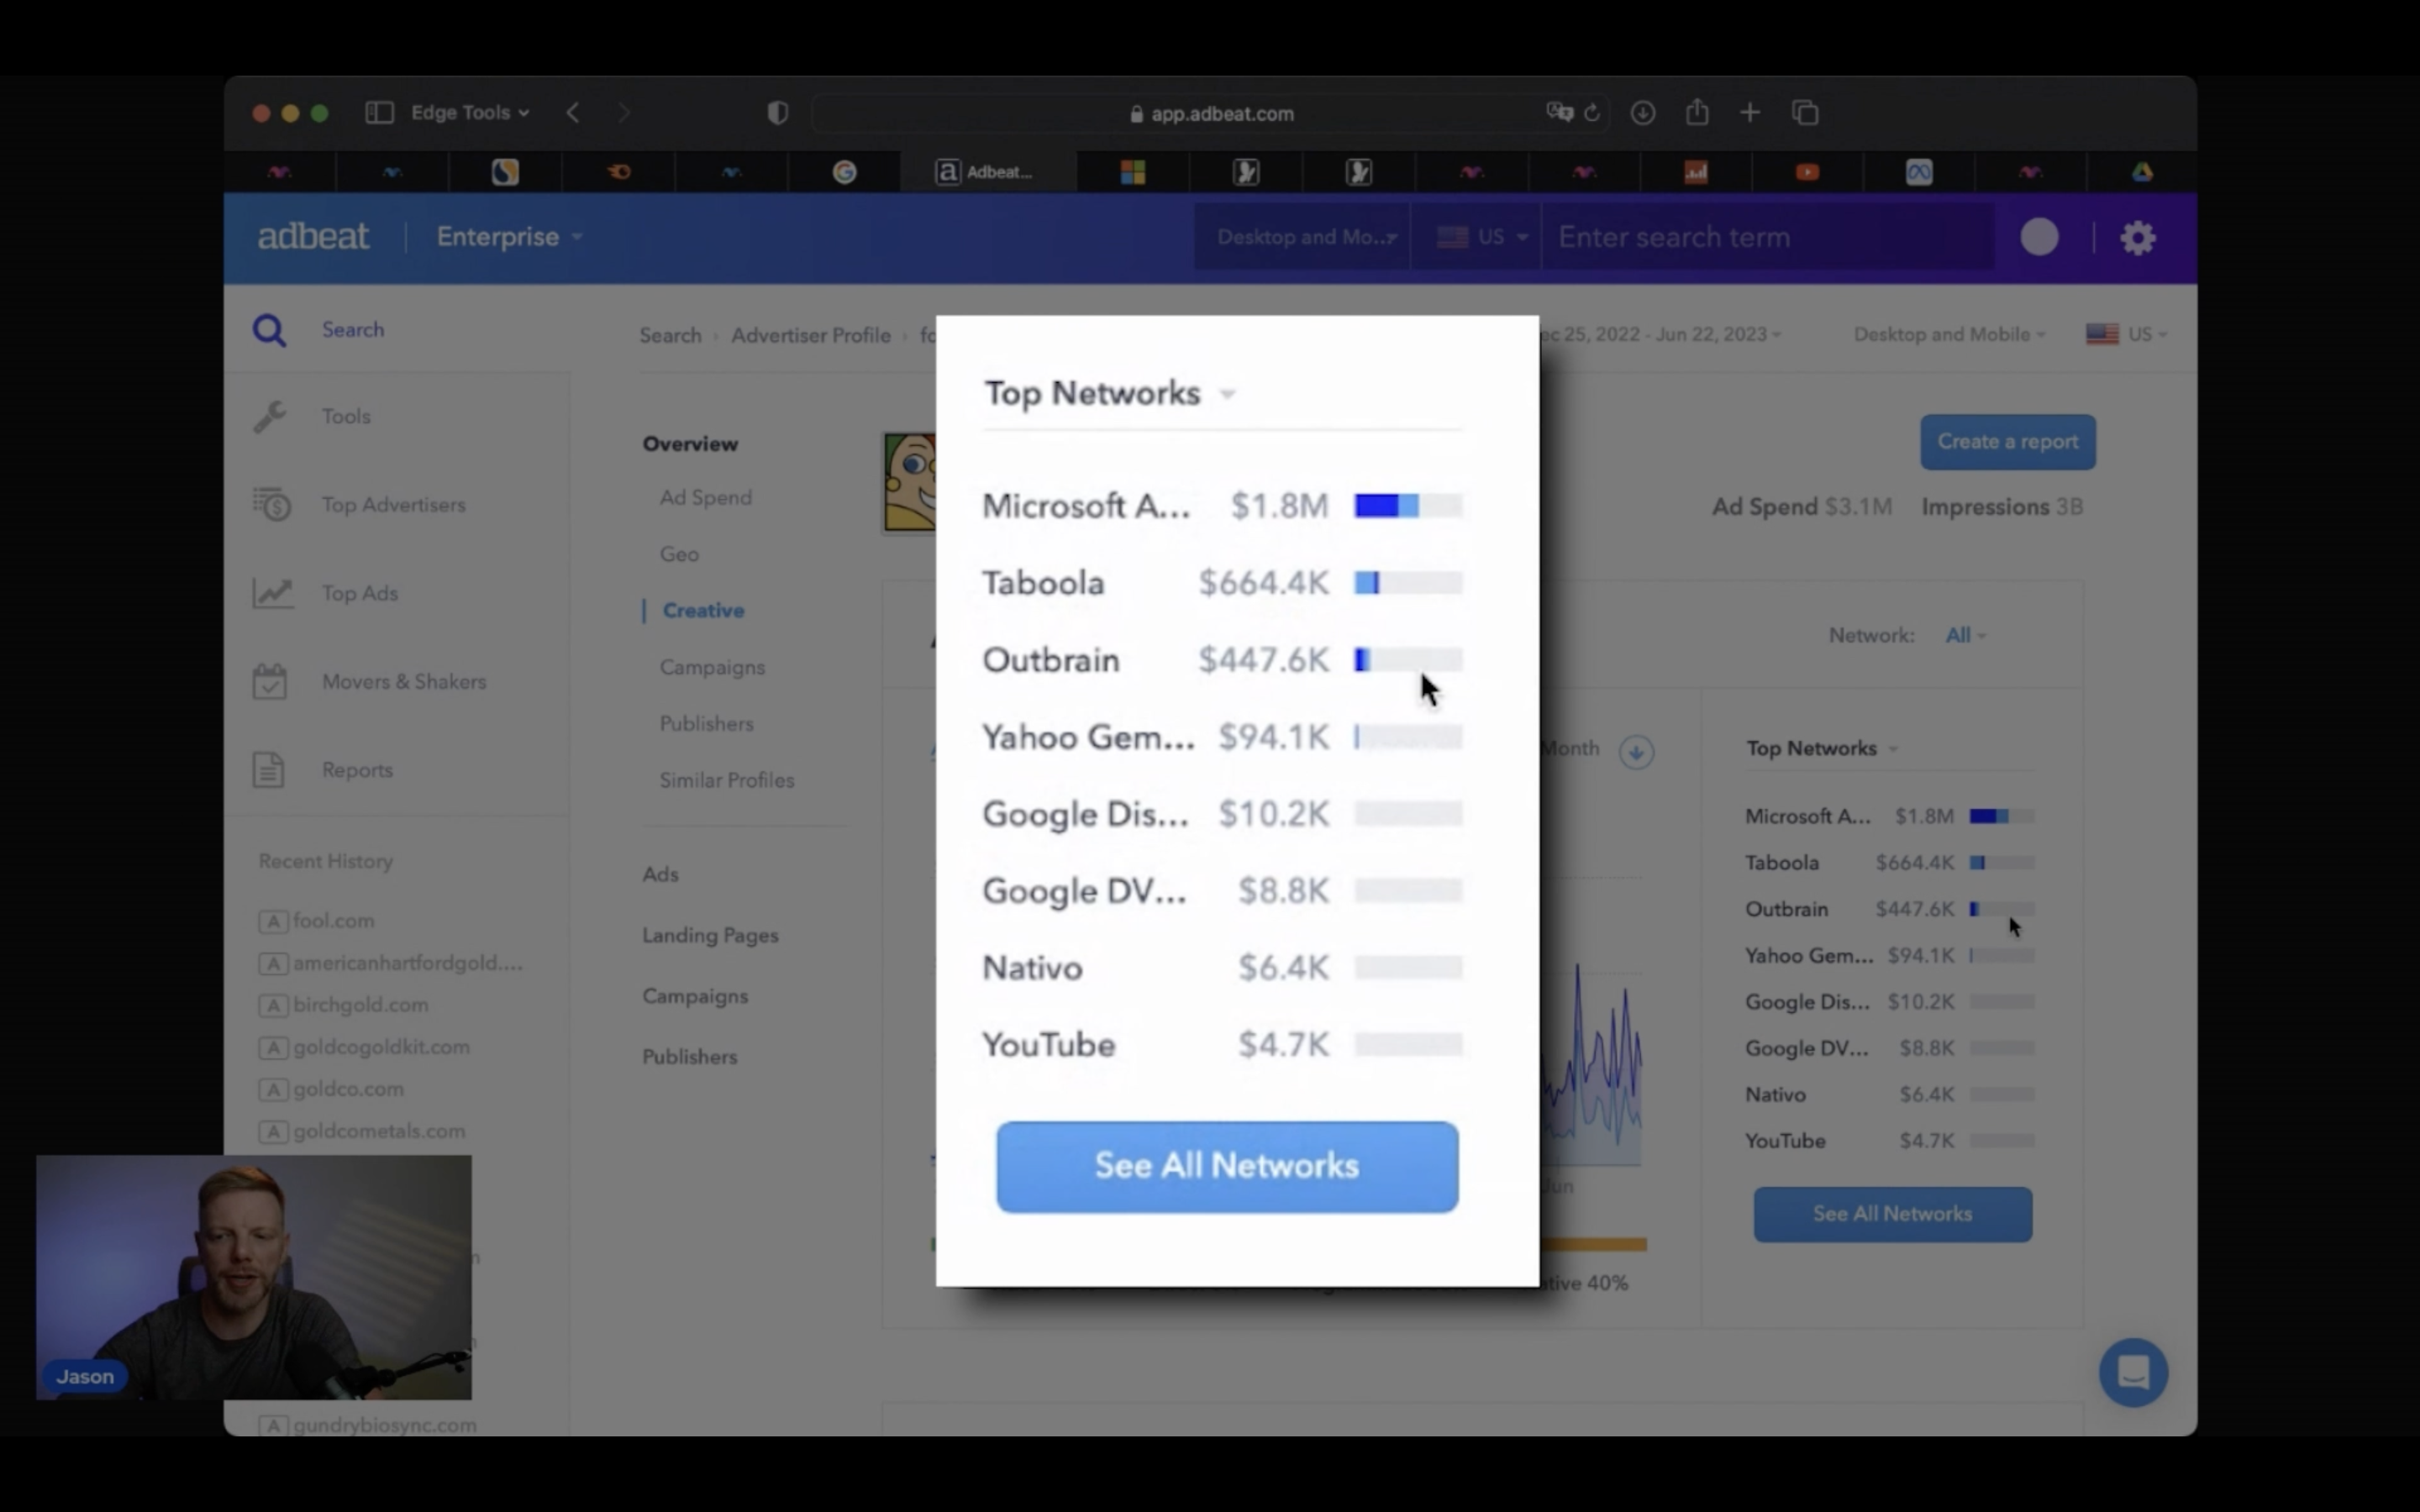Click the Top Ads chart icon

(x=272, y=593)
